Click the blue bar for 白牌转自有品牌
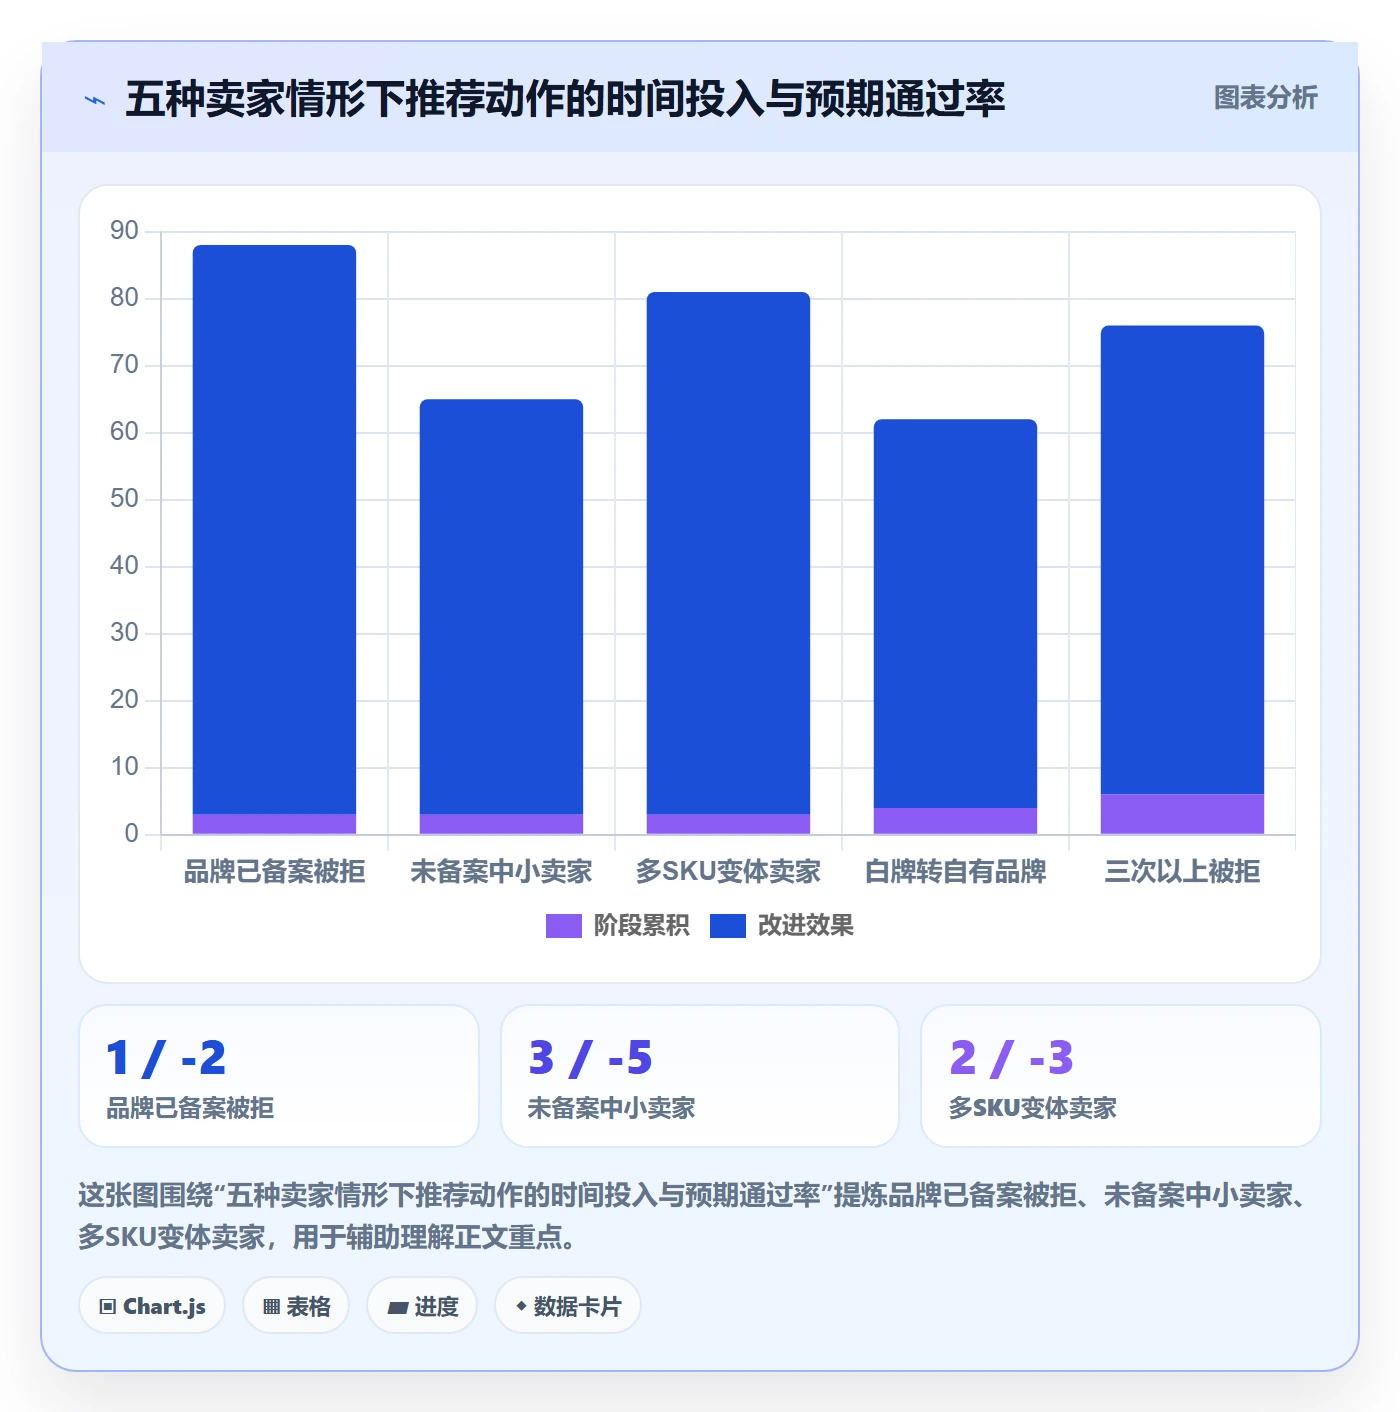This screenshot has width=1400, height=1412. pyautogui.click(x=955, y=613)
